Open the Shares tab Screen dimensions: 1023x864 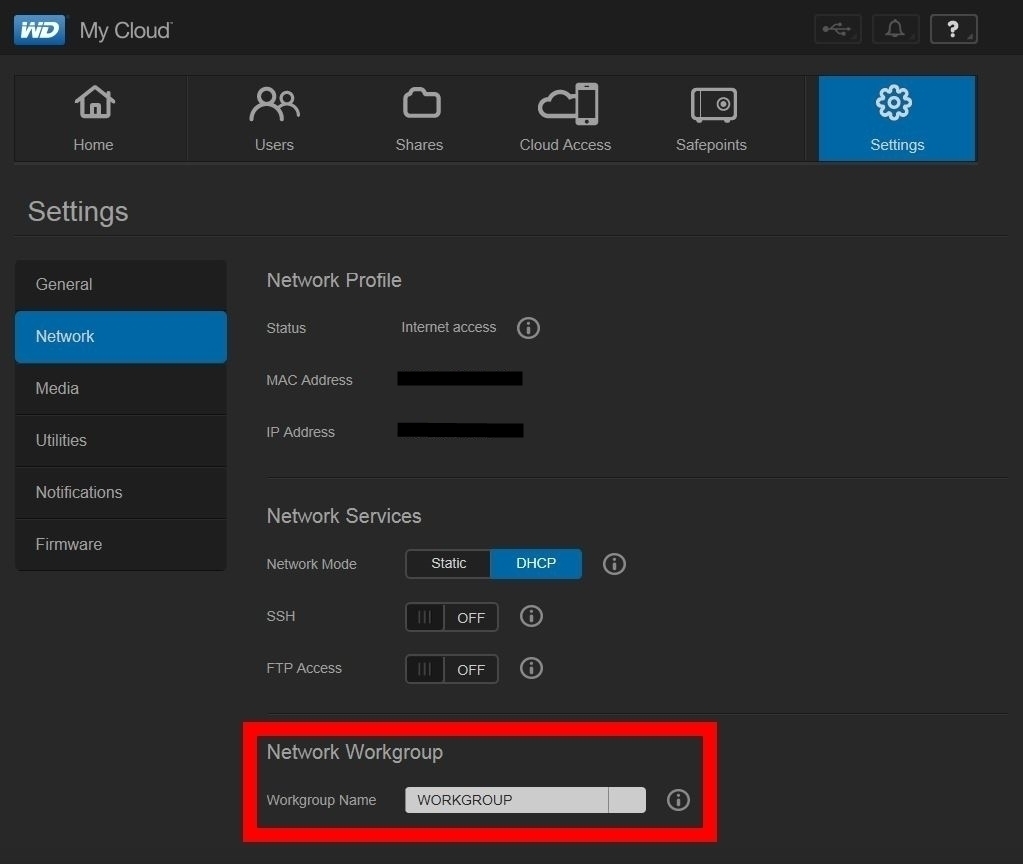420,119
